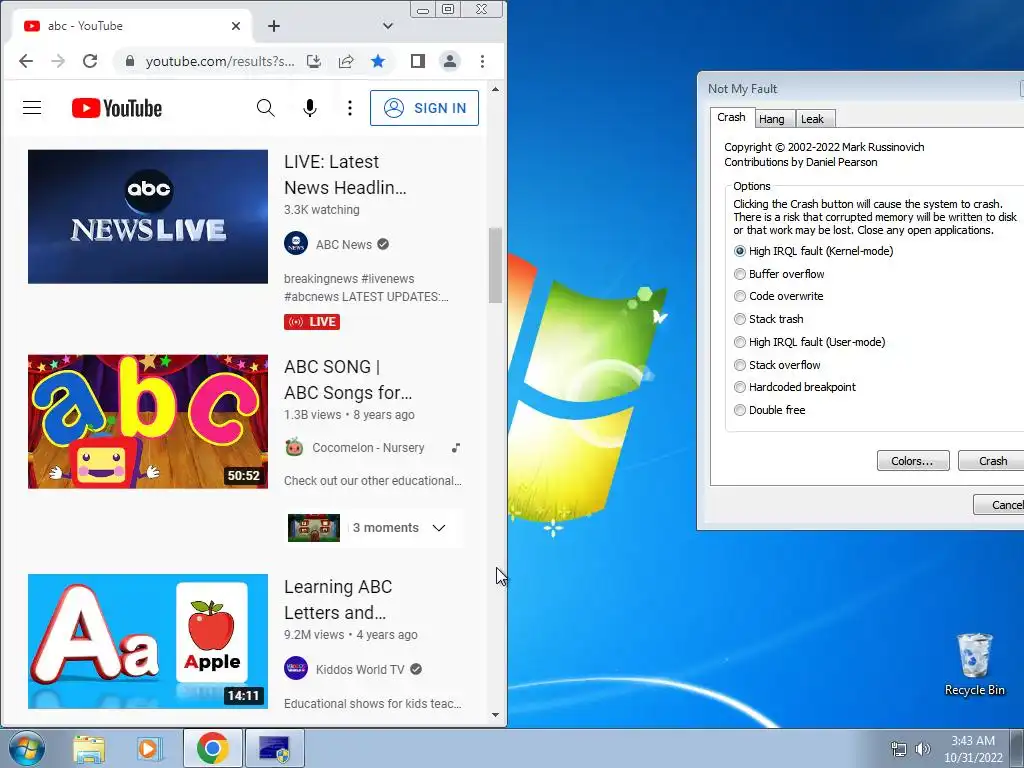Launch Windows Media Player from taskbar
Viewport: 1024px width, 768px height.
point(149,749)
